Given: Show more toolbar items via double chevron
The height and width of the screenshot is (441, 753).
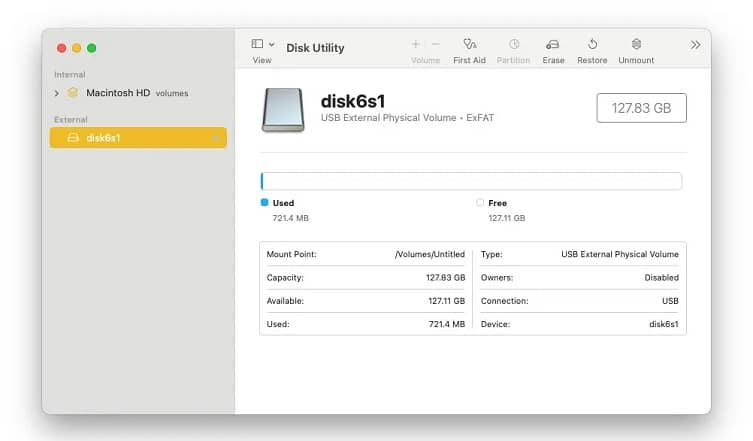Looking at the screenshot, I should pyautogui.click(x=695, y=45).
